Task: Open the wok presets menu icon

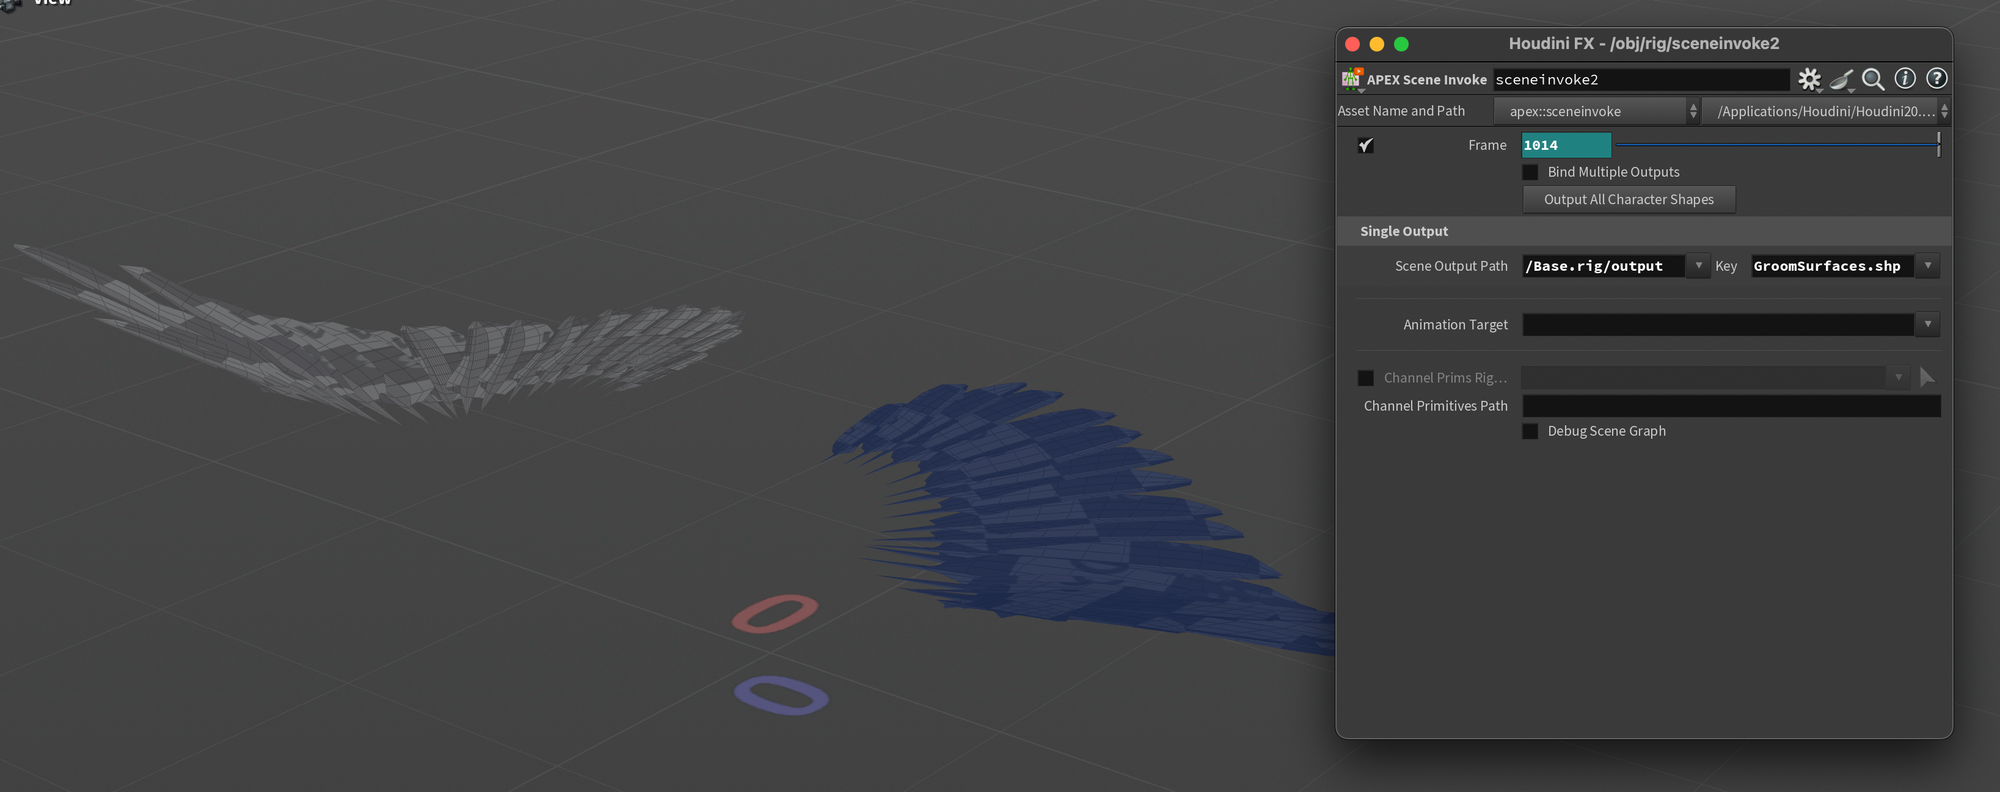Action: click(1842, 79)
